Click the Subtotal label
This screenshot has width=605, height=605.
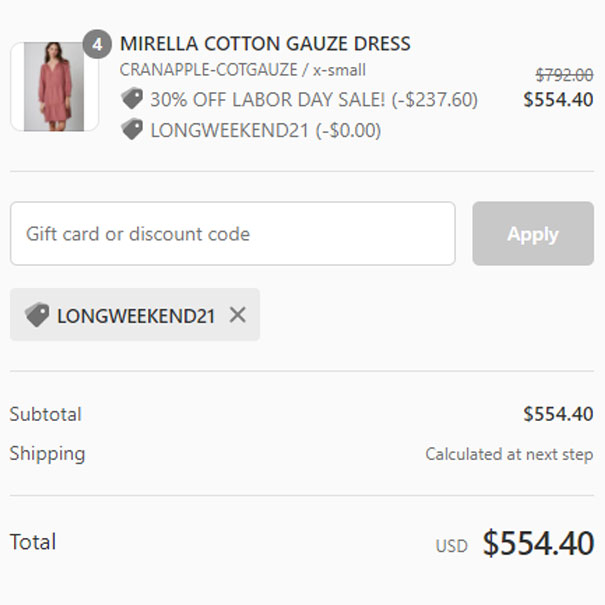click(x=46, y=414)
